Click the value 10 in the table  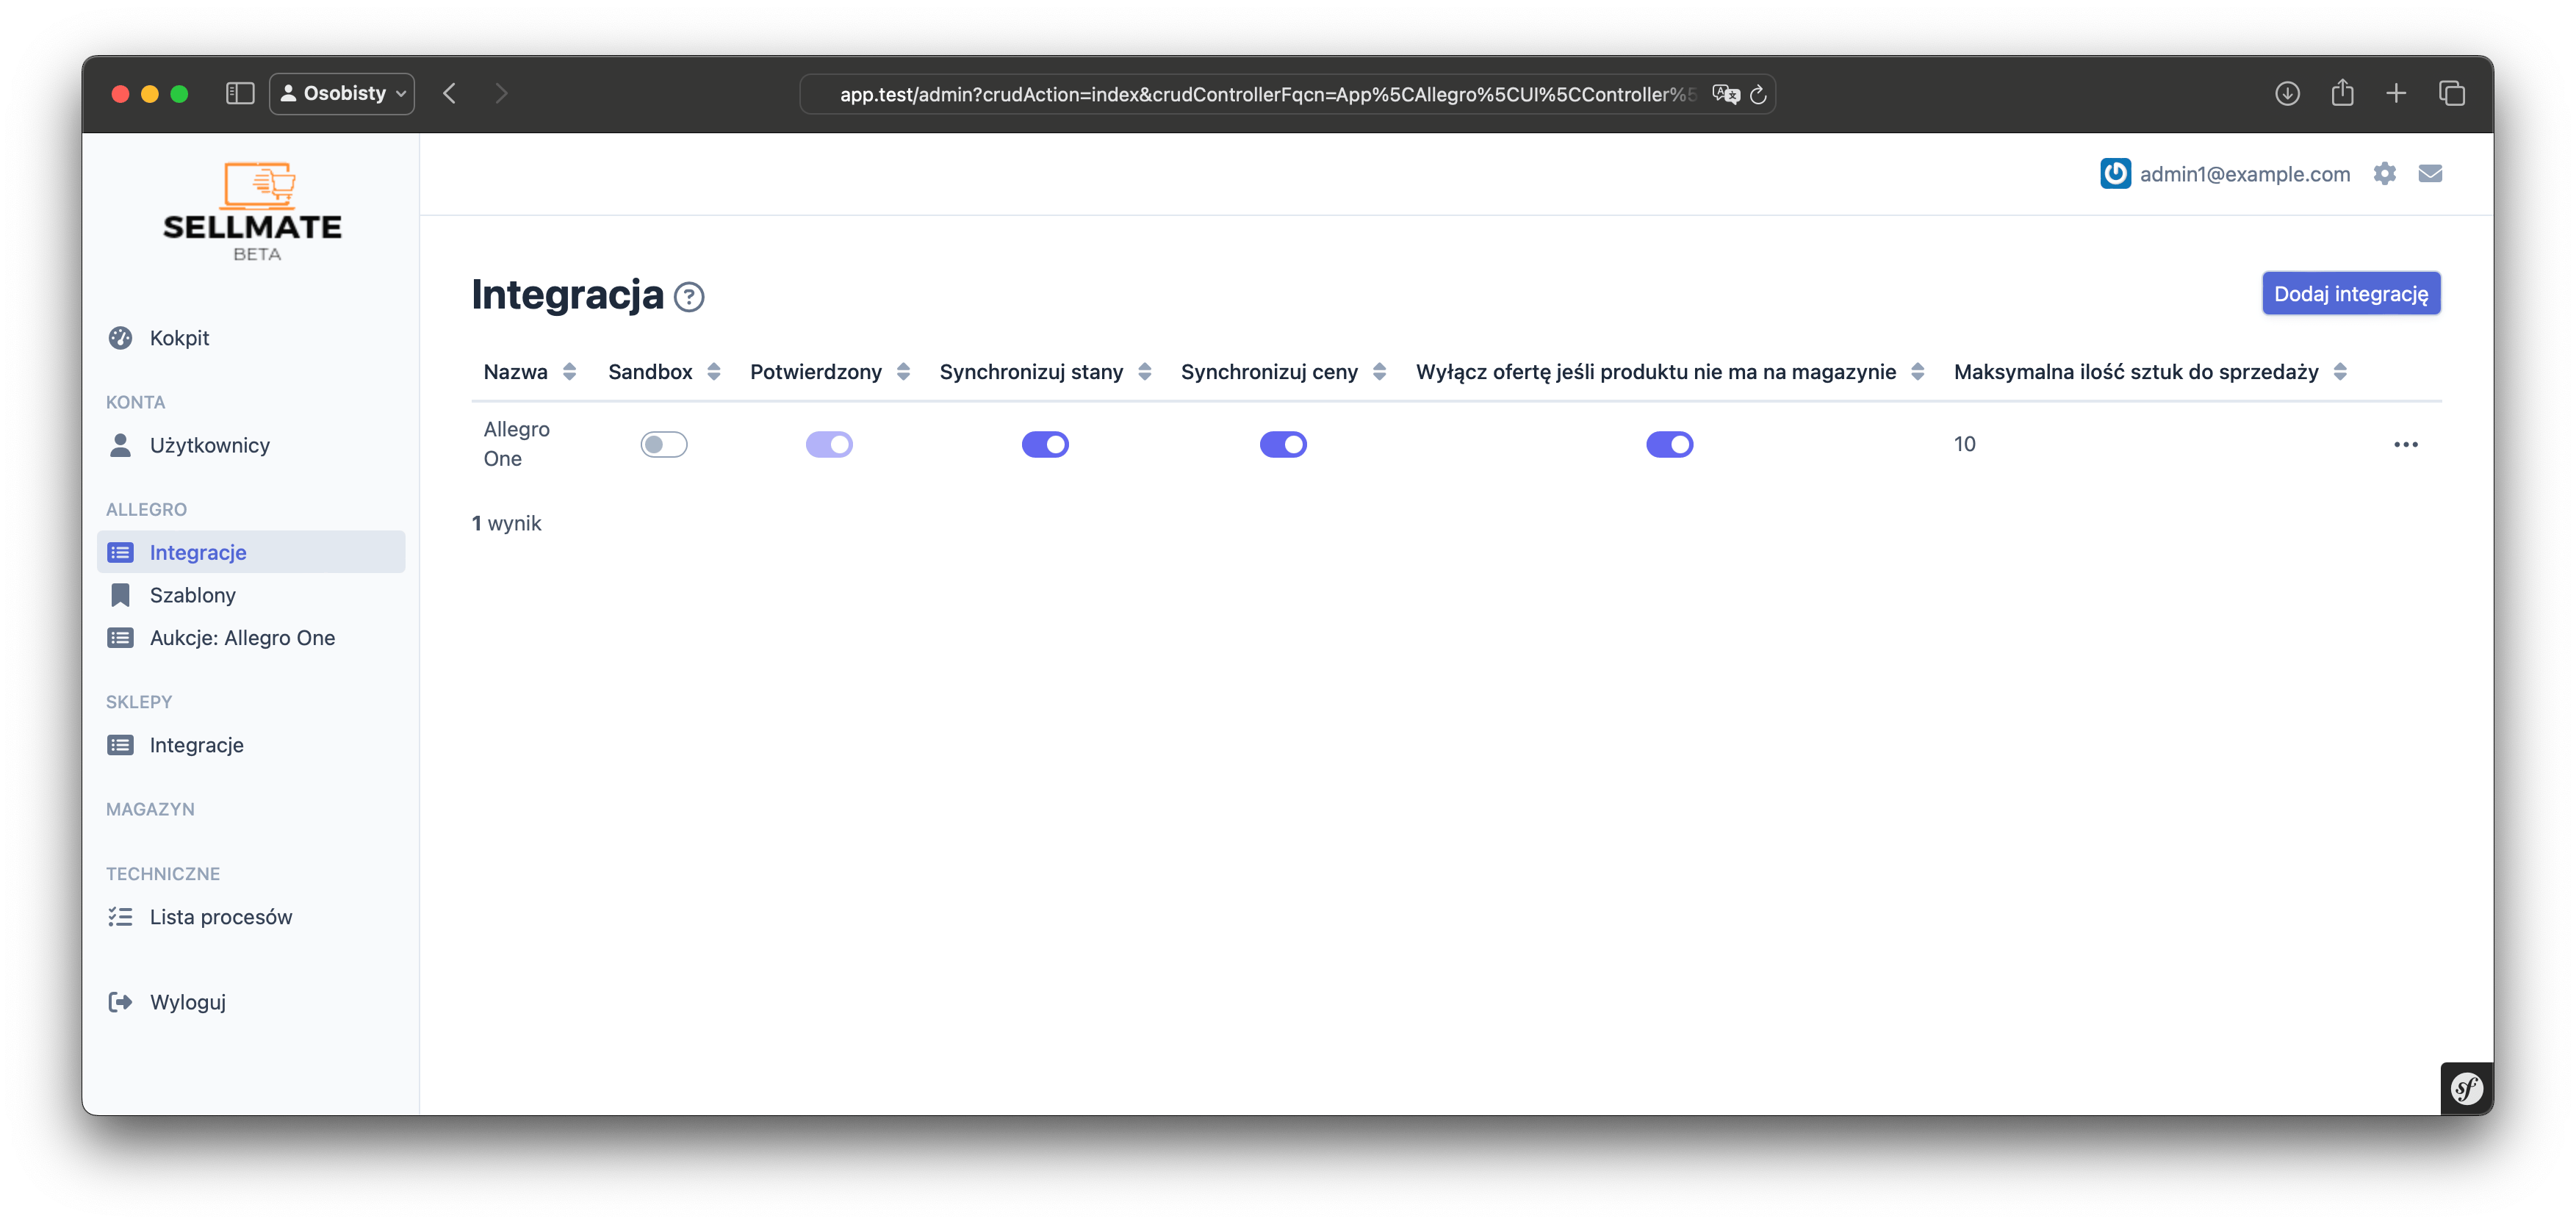[1964, 444]
